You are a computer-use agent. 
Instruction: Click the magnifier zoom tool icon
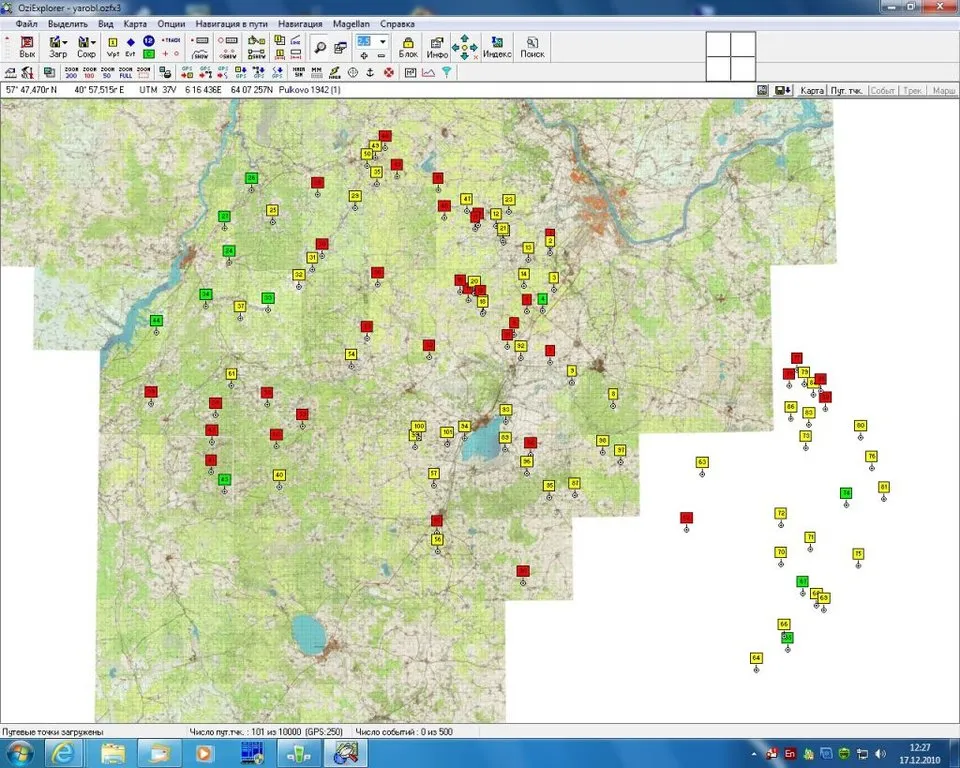tap(320, 47)
